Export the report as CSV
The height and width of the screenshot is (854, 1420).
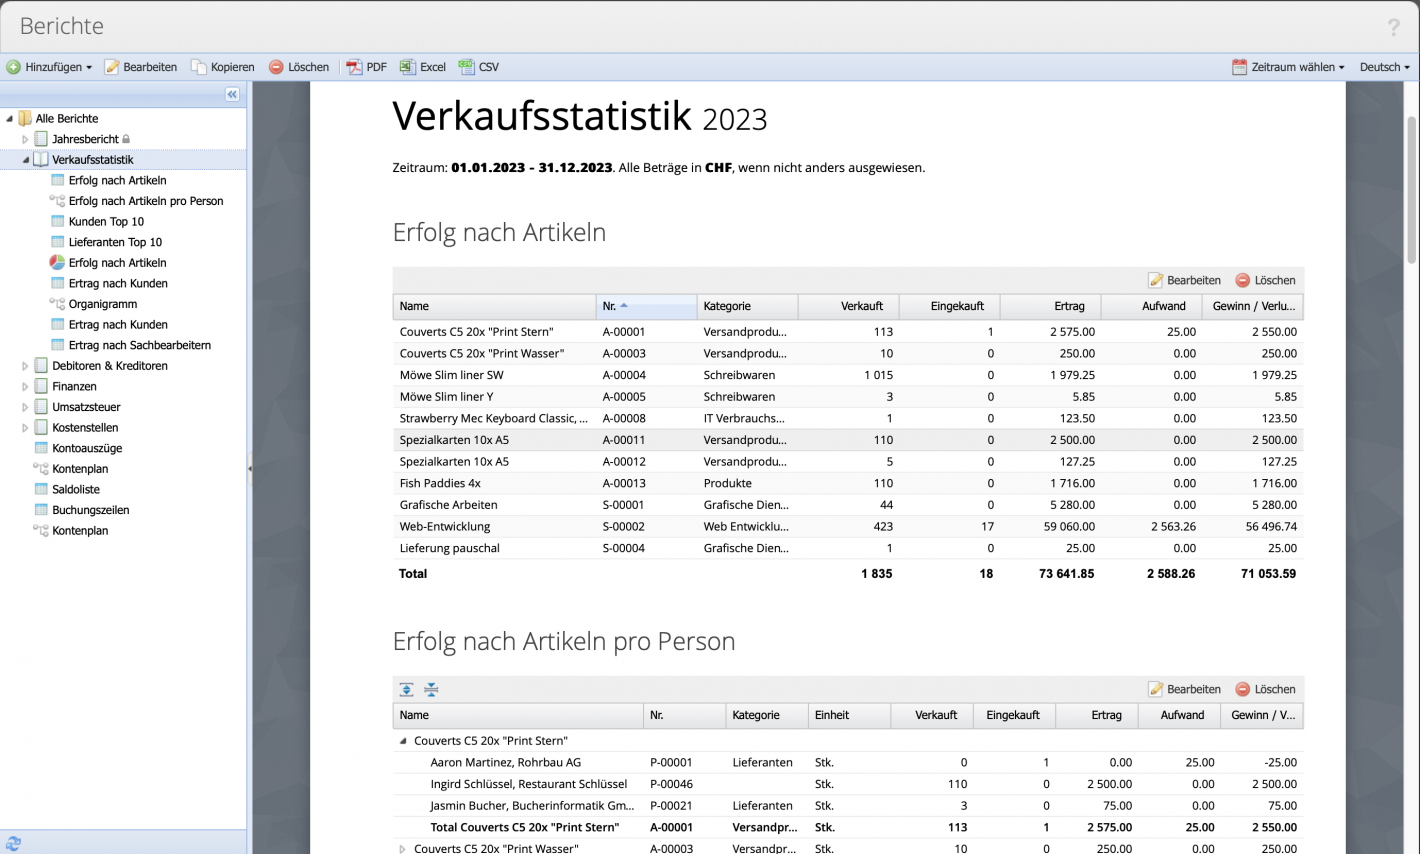[479, 67]
